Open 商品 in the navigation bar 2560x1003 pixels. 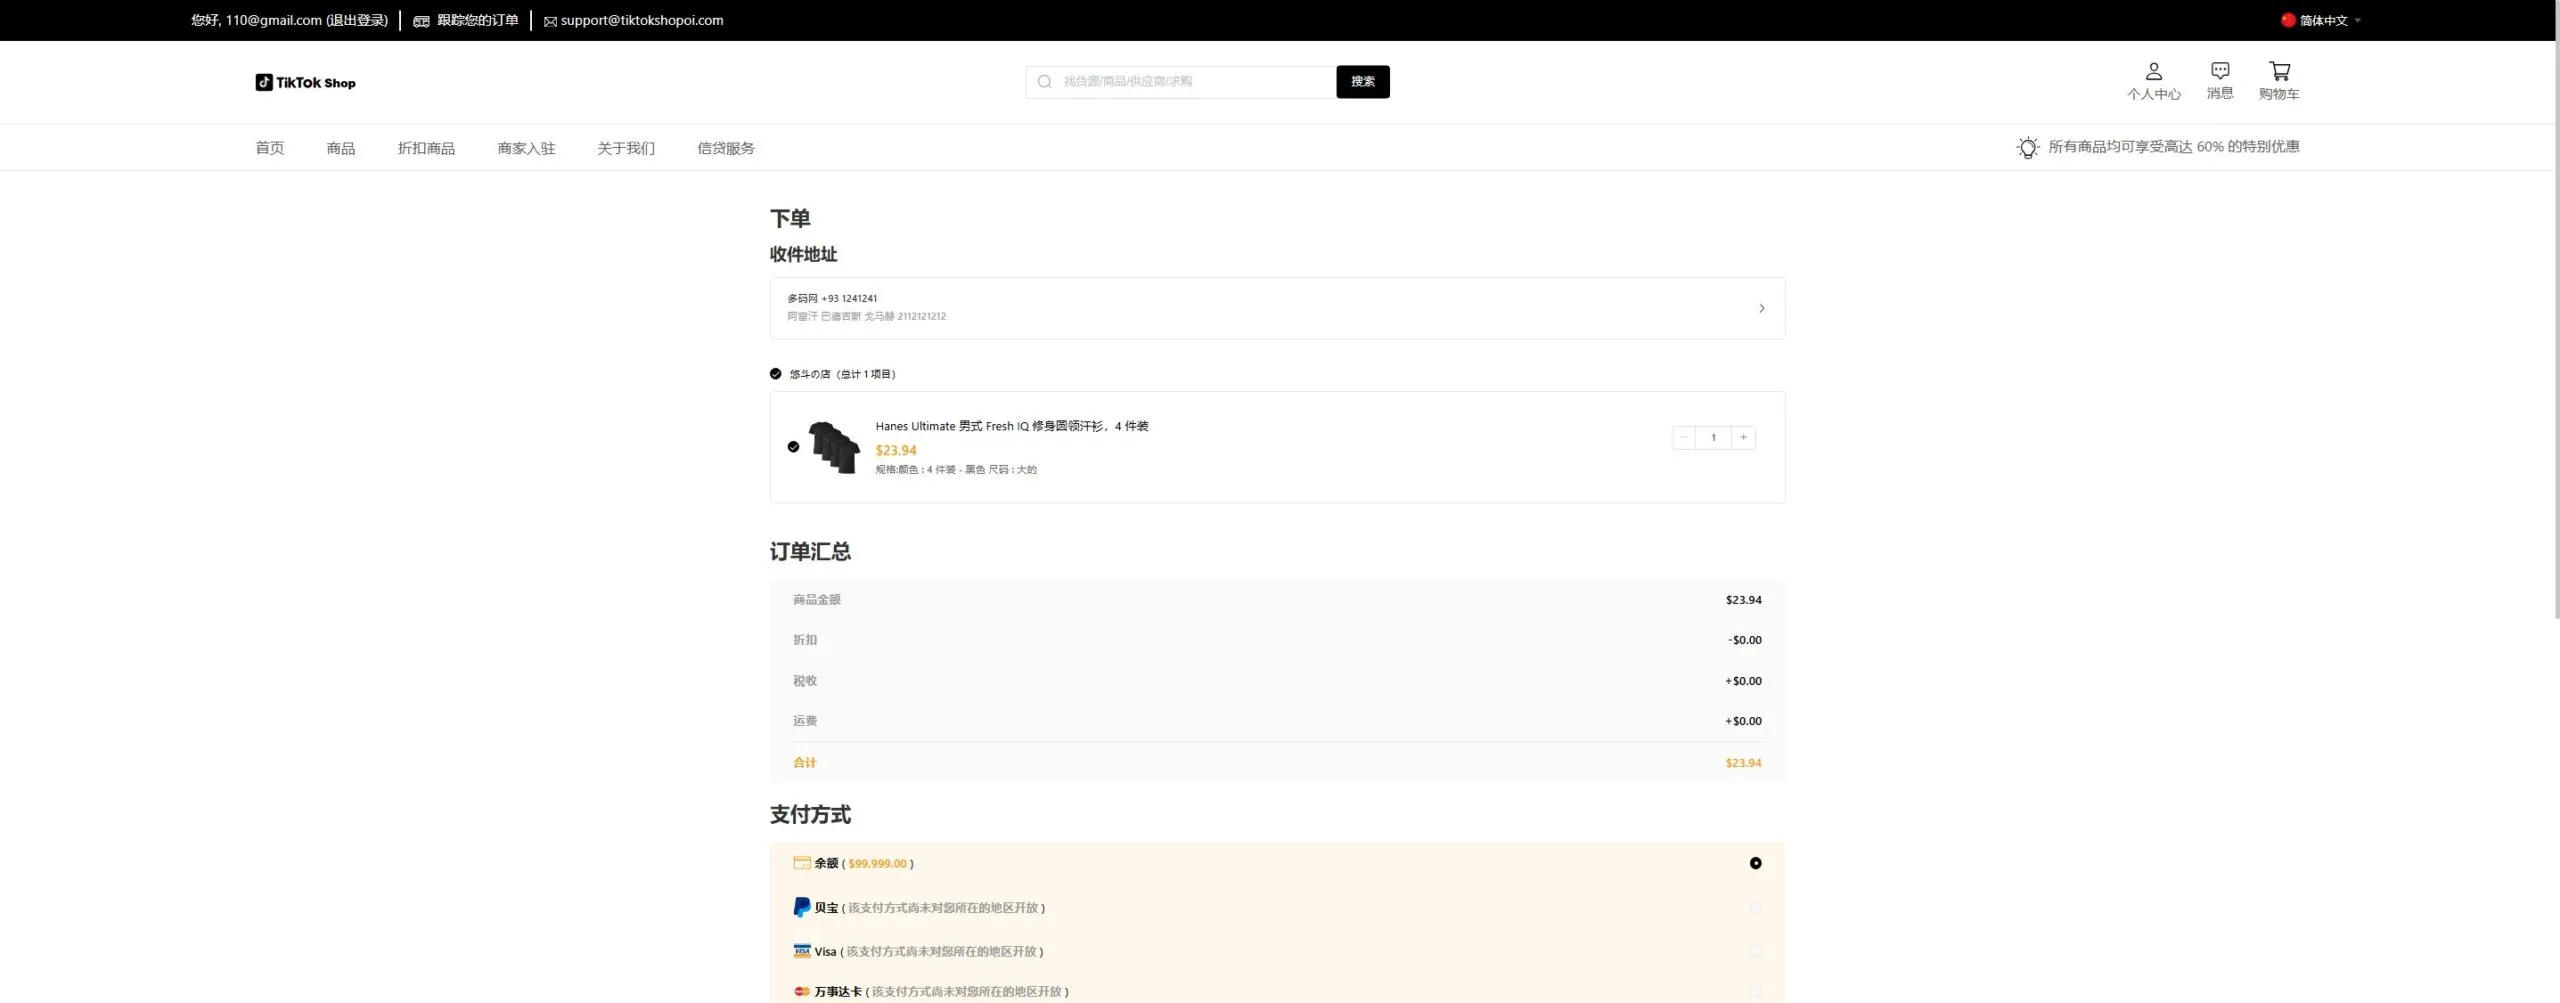(x=340, y=148)
